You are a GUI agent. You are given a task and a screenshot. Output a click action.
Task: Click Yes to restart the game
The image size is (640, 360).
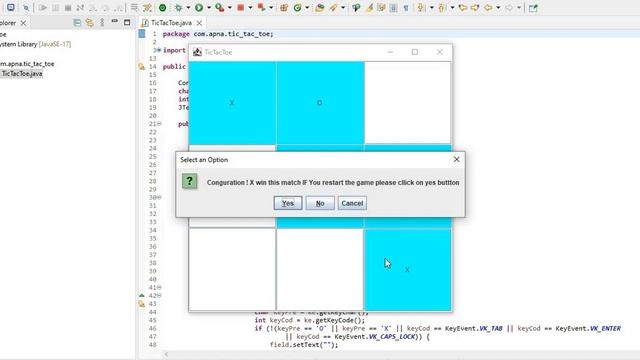tap(288, 203)
